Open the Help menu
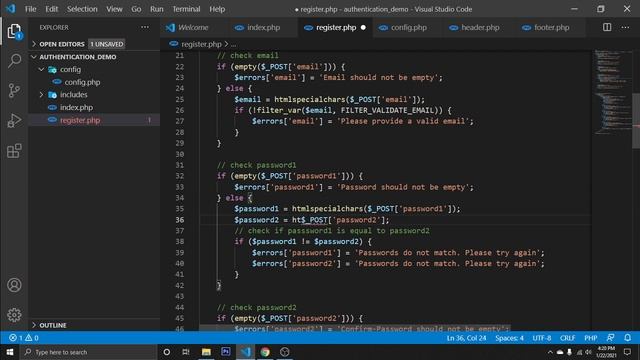 [x=217, y=9]
